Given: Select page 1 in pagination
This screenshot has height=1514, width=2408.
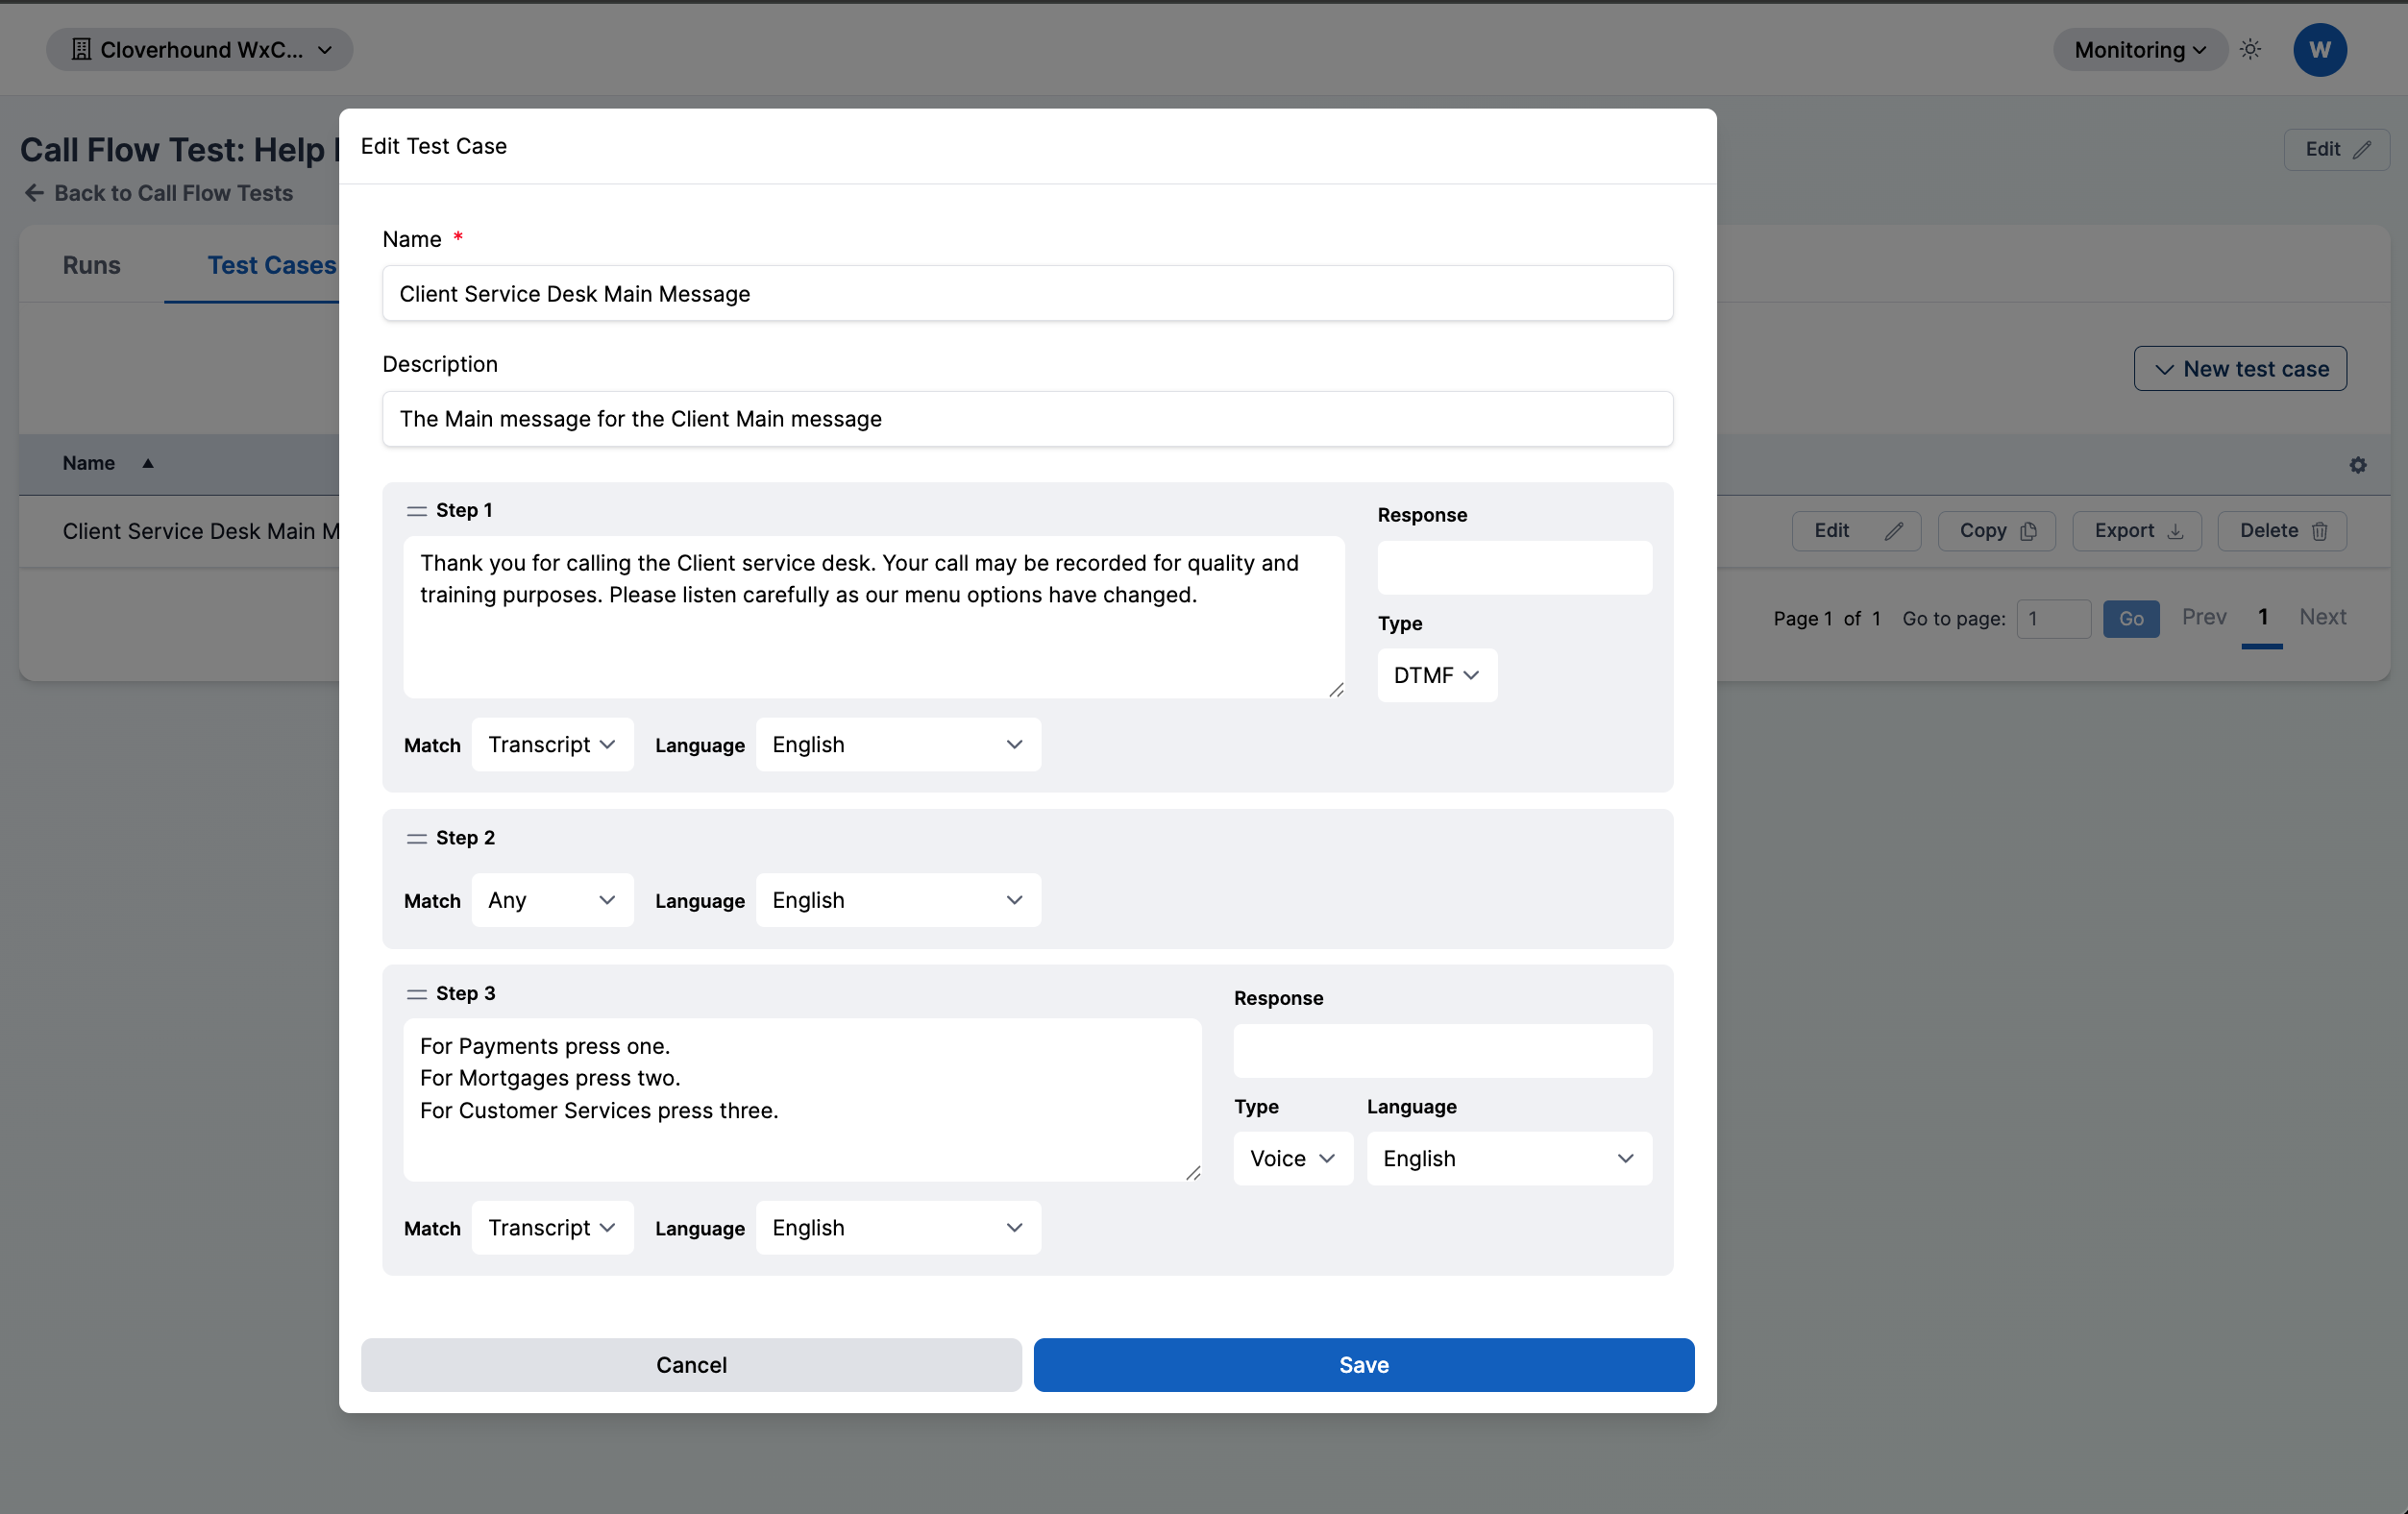Looking at the screenshot, I should (x=2261, y=617).
